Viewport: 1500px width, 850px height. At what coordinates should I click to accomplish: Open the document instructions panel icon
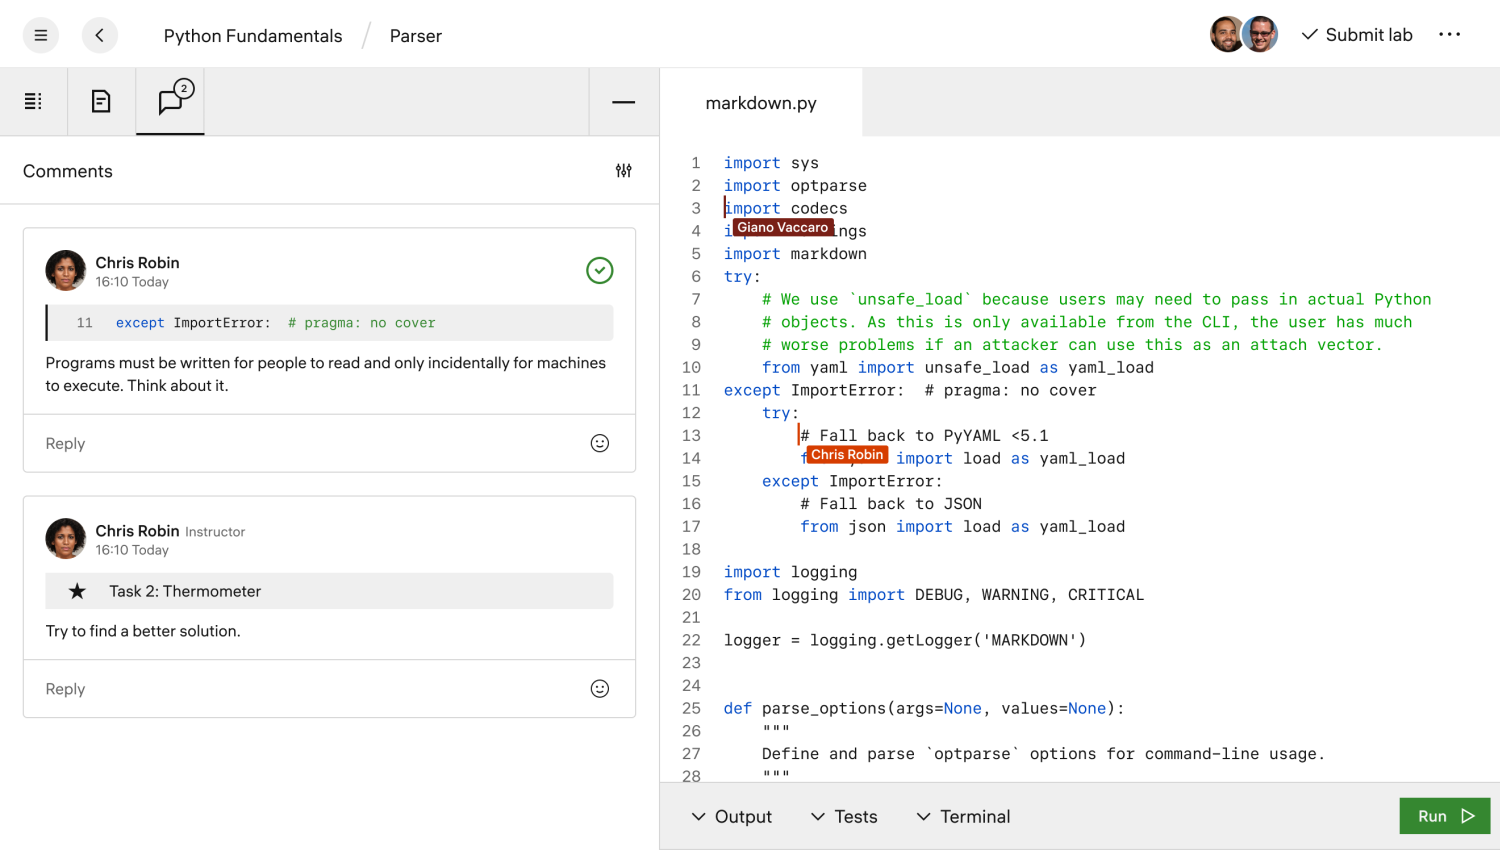[x=101, y=101]
